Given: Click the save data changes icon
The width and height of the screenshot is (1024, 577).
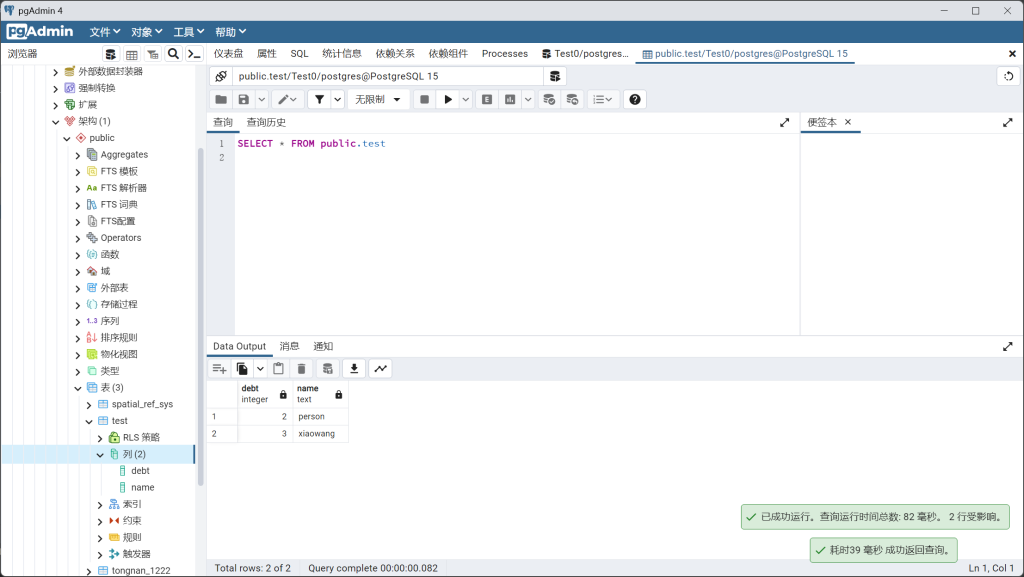Looking at the screenshot, I should point(328,369).
